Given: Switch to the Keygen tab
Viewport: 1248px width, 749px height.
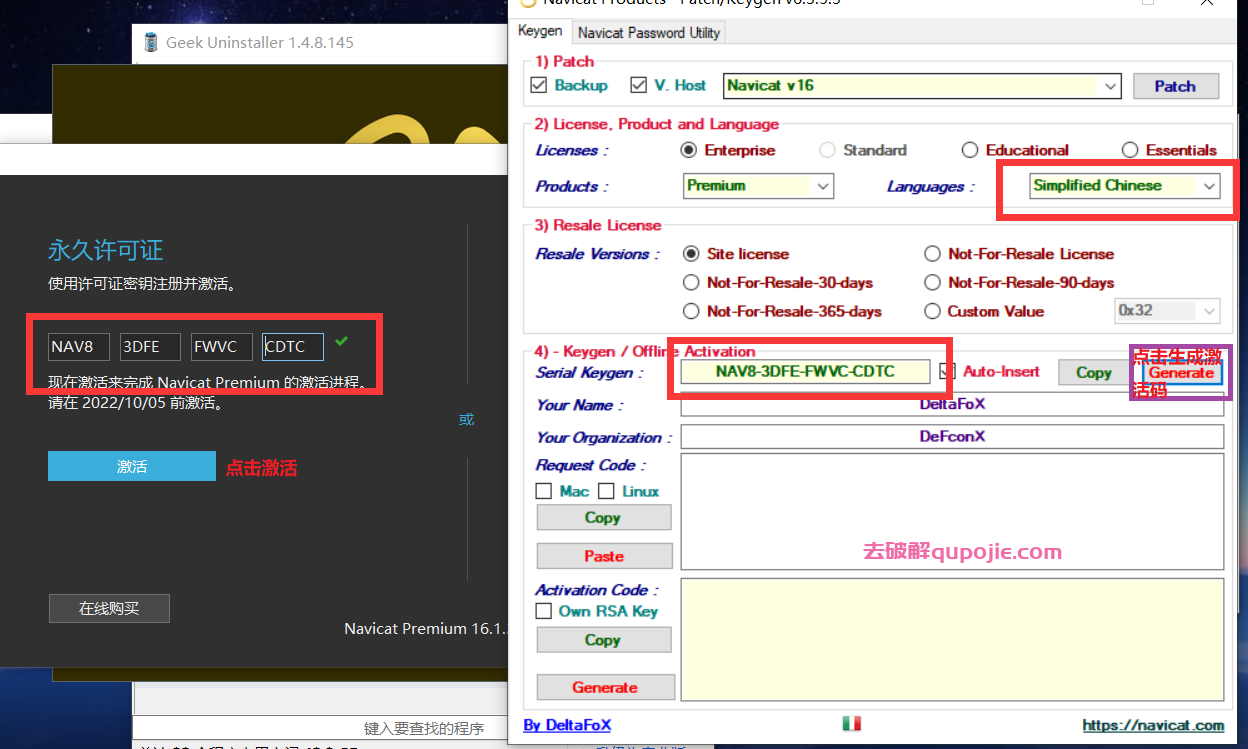Looking at the screenshot, I should 540,31.
